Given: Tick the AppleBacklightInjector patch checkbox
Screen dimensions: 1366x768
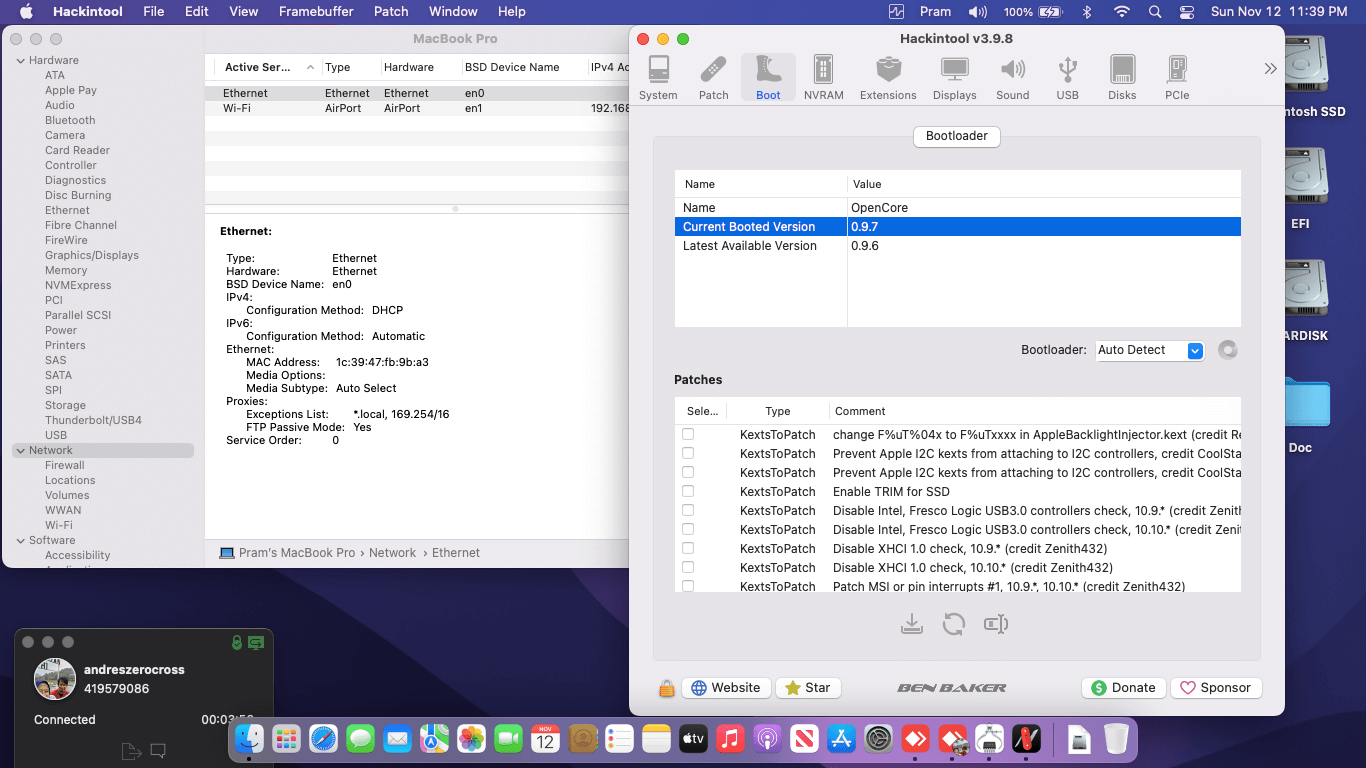Looking at the screenshot, I should click(688, 434).
